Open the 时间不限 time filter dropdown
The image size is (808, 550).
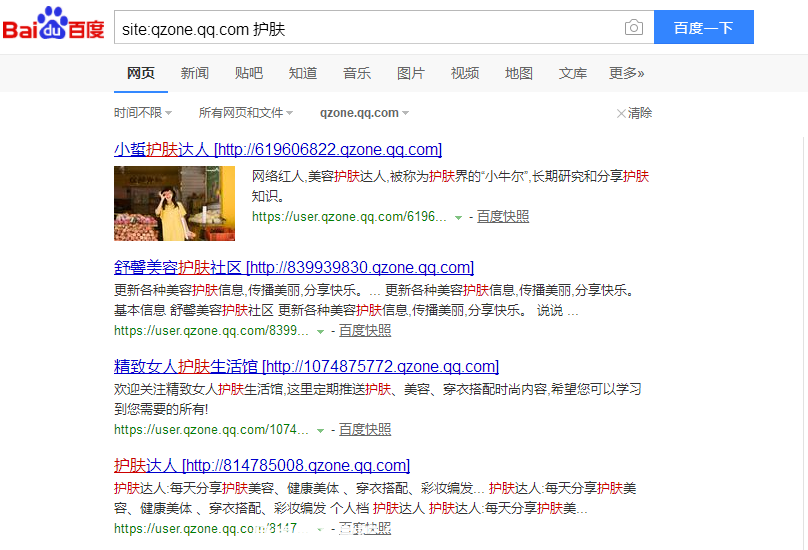[x=143, y=113]
